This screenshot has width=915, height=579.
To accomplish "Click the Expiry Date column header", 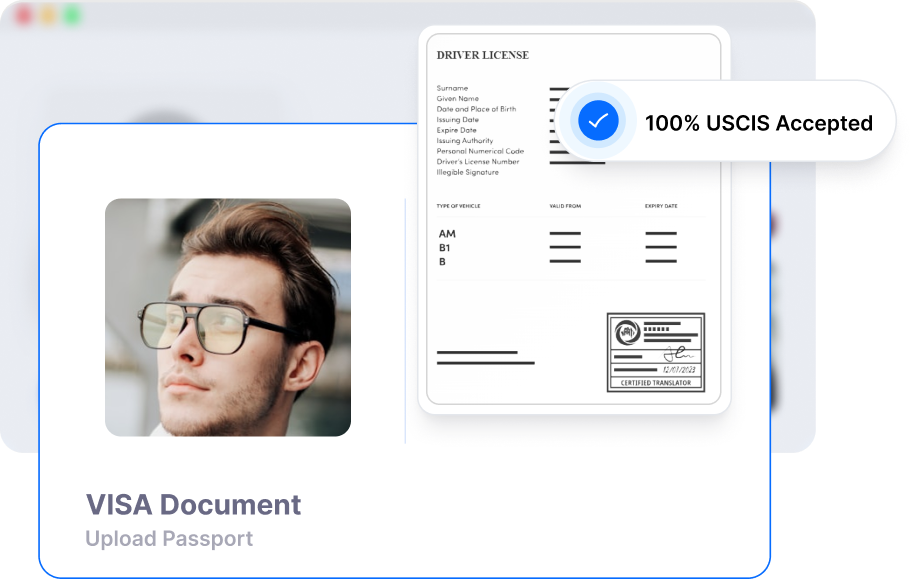I will (660, 206).
